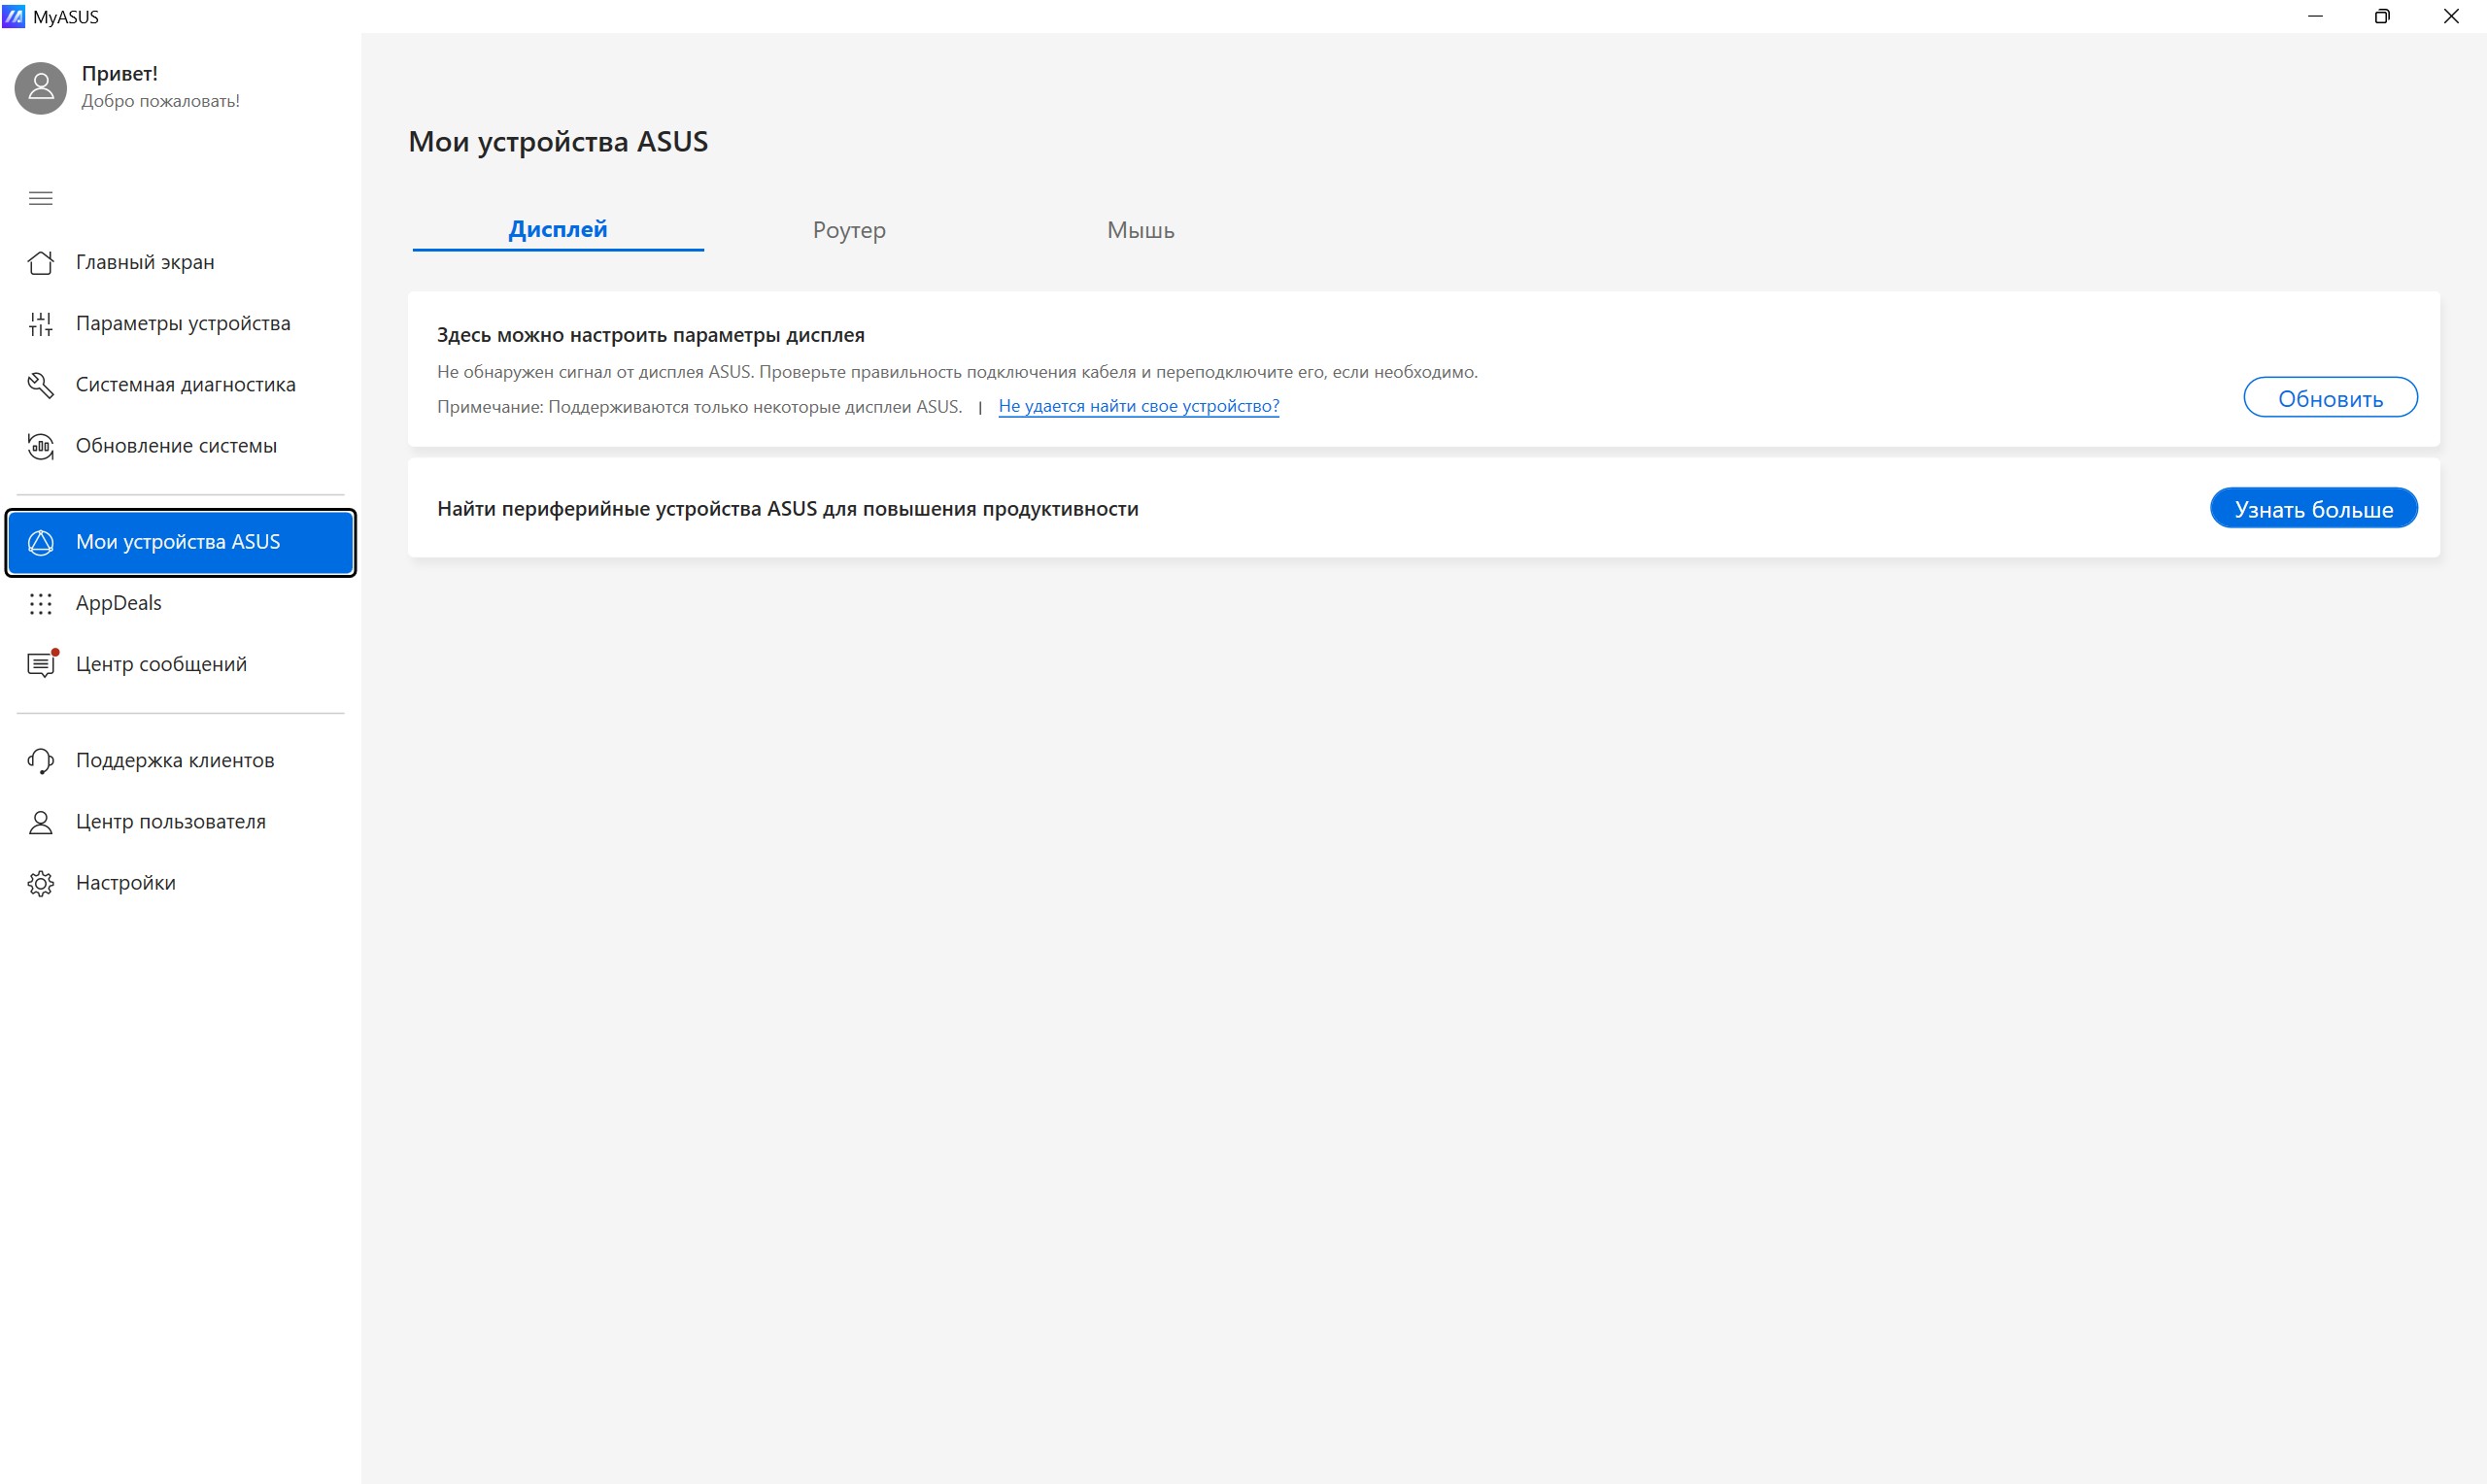Click the Центр сообщений message icon
Screen dimensions: 2487x1484
tap(41, 664)
